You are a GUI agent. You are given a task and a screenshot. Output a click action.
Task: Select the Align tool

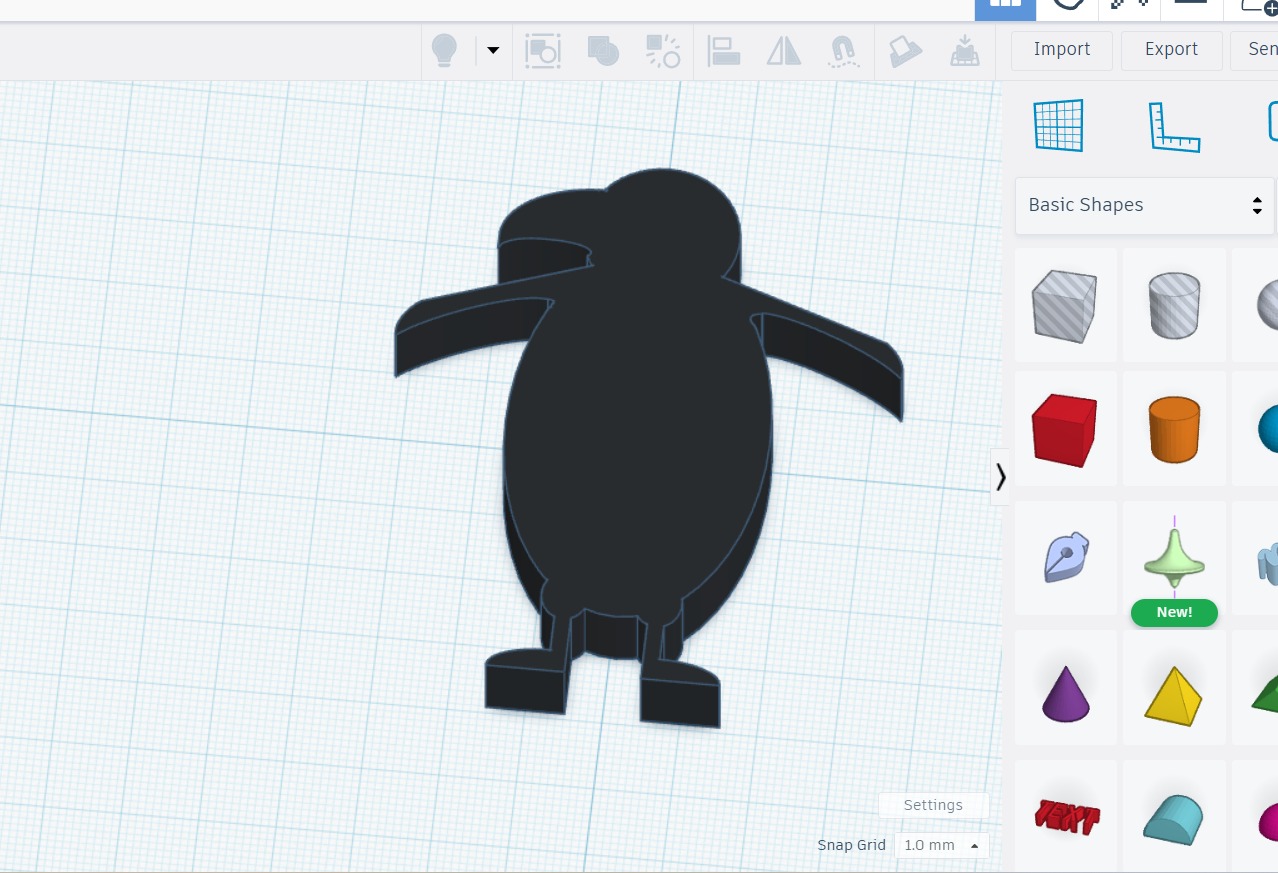click(x=723, y=50)
